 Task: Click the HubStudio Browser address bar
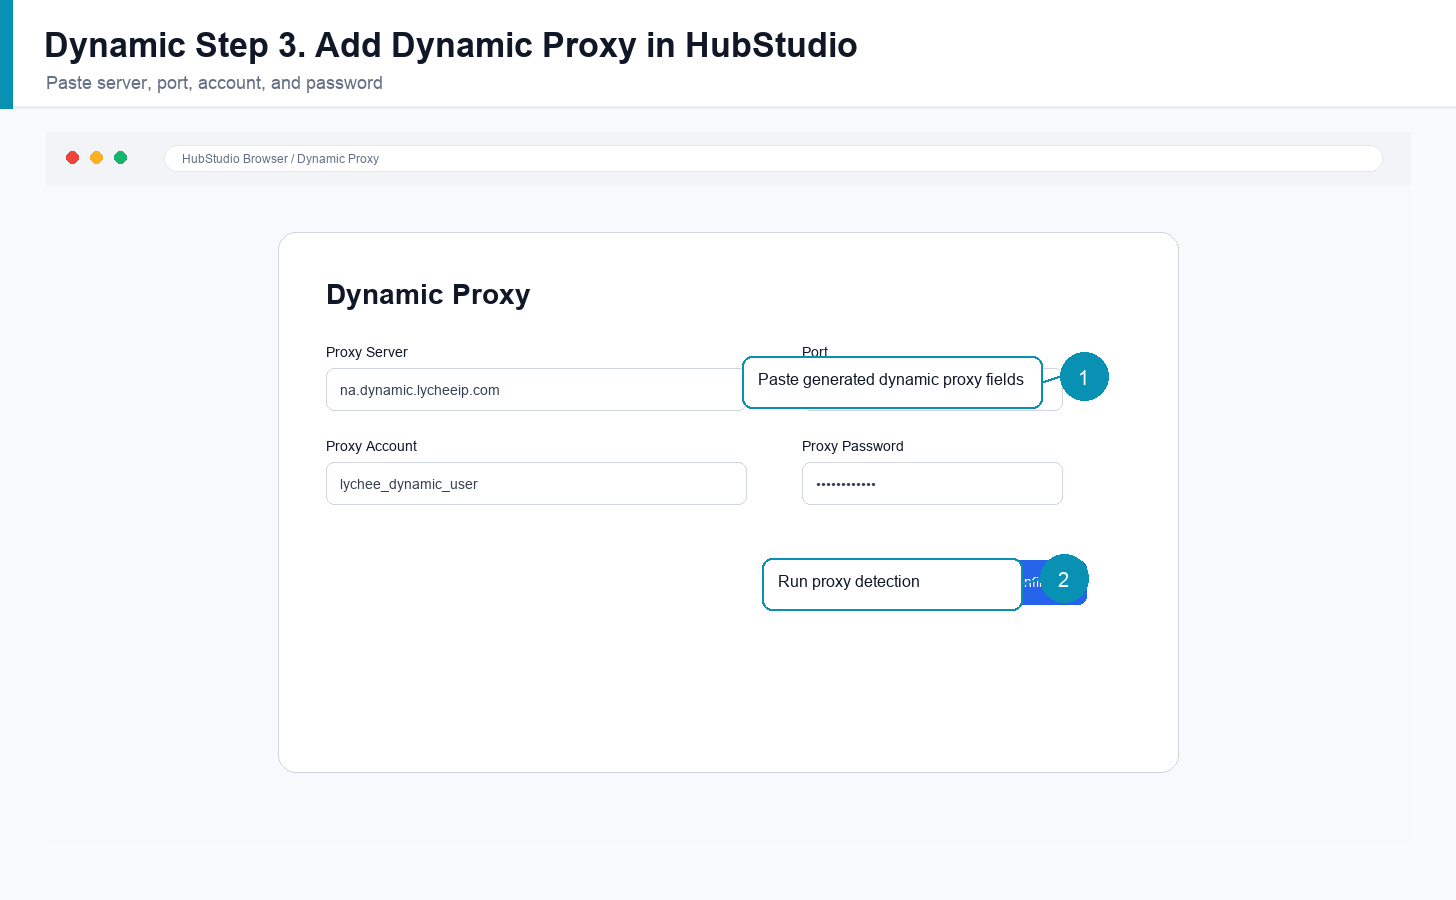(773, 159)
